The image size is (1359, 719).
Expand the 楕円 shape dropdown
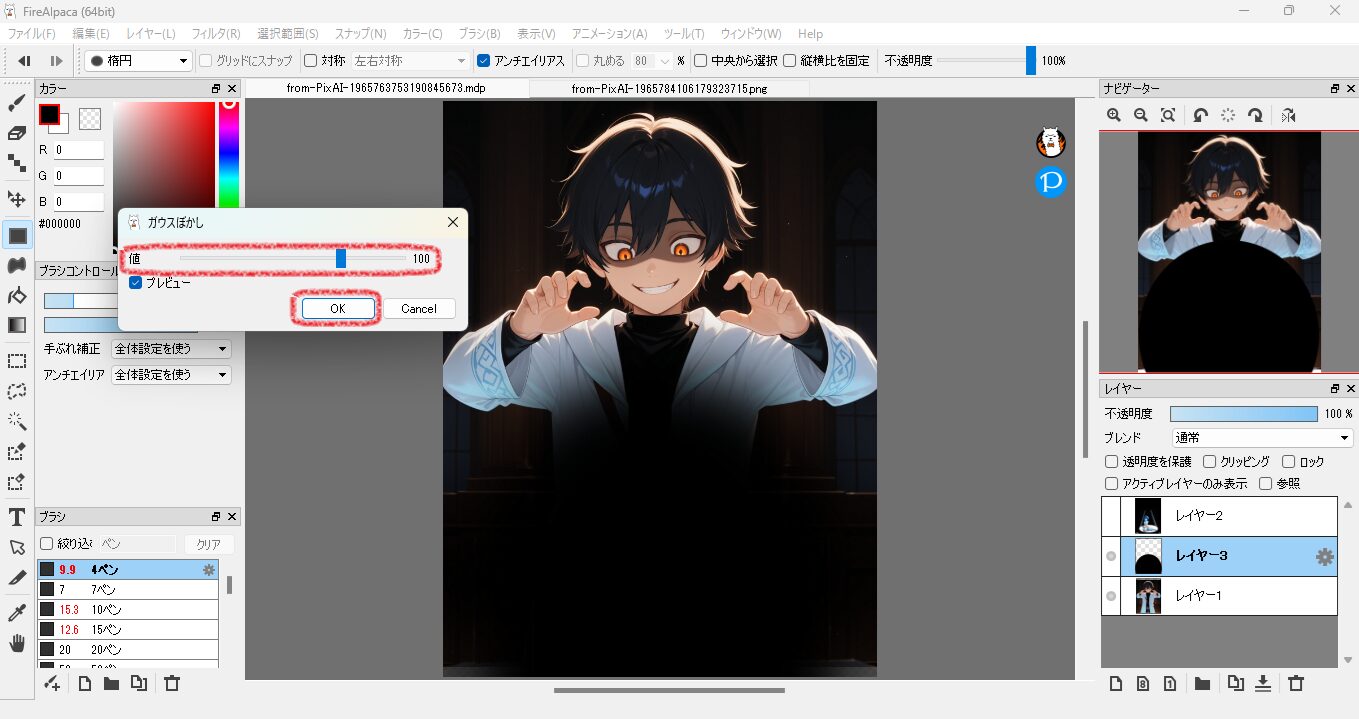[138, 61]
